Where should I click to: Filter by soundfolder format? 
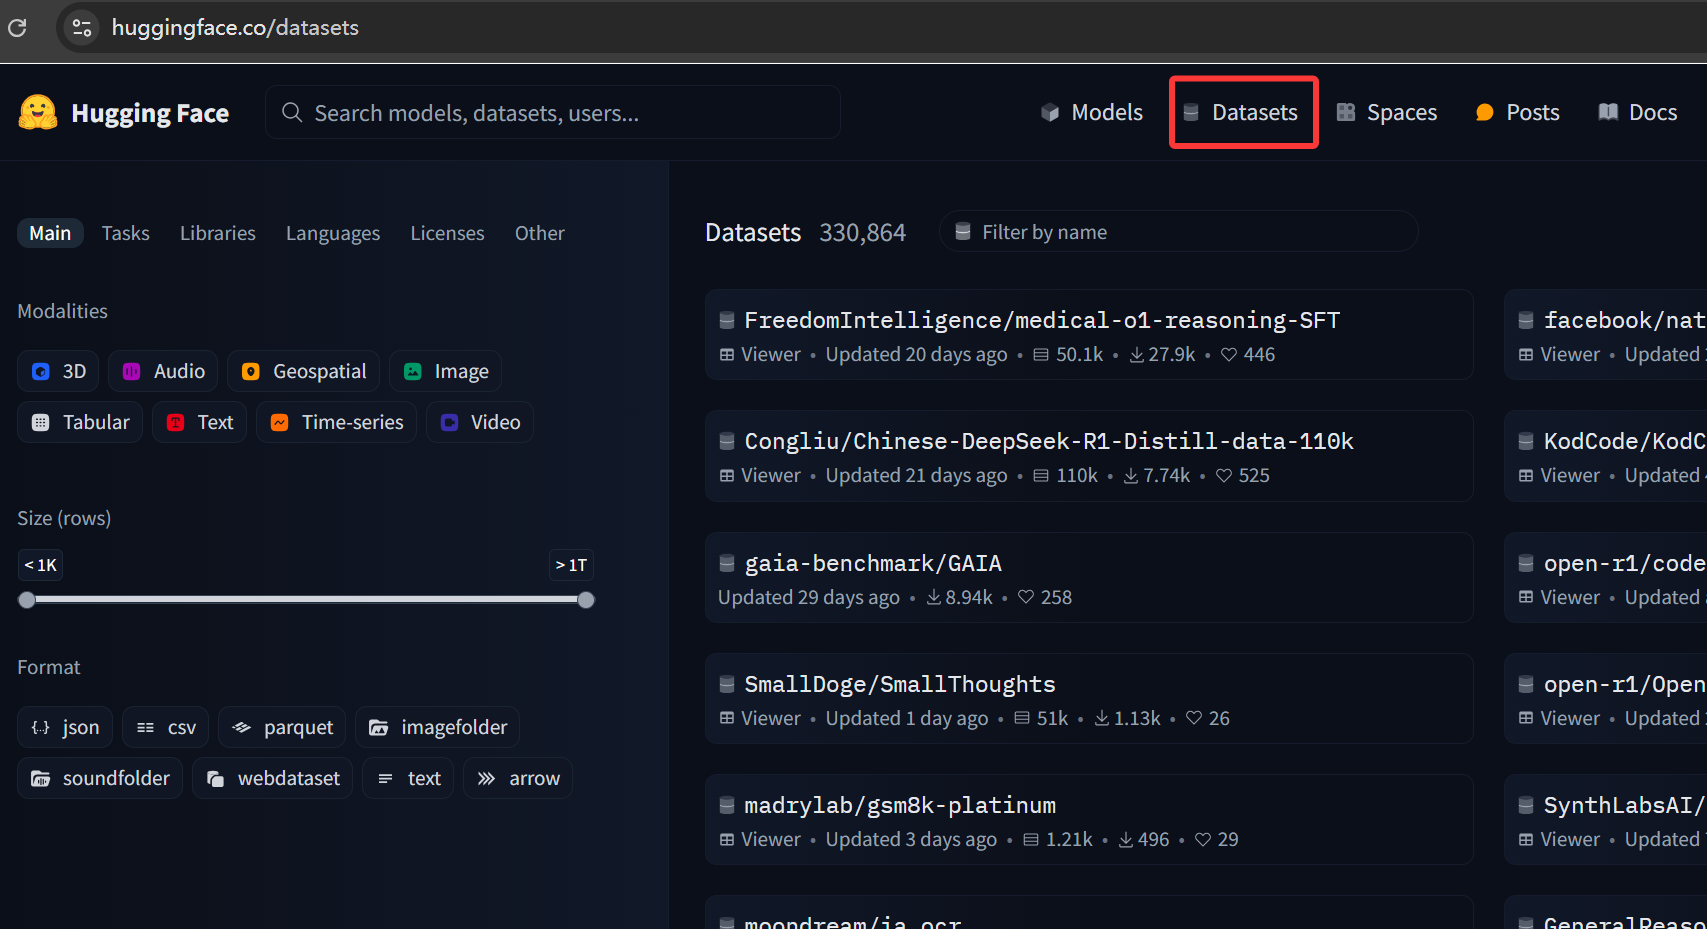[x=100, y=778]
